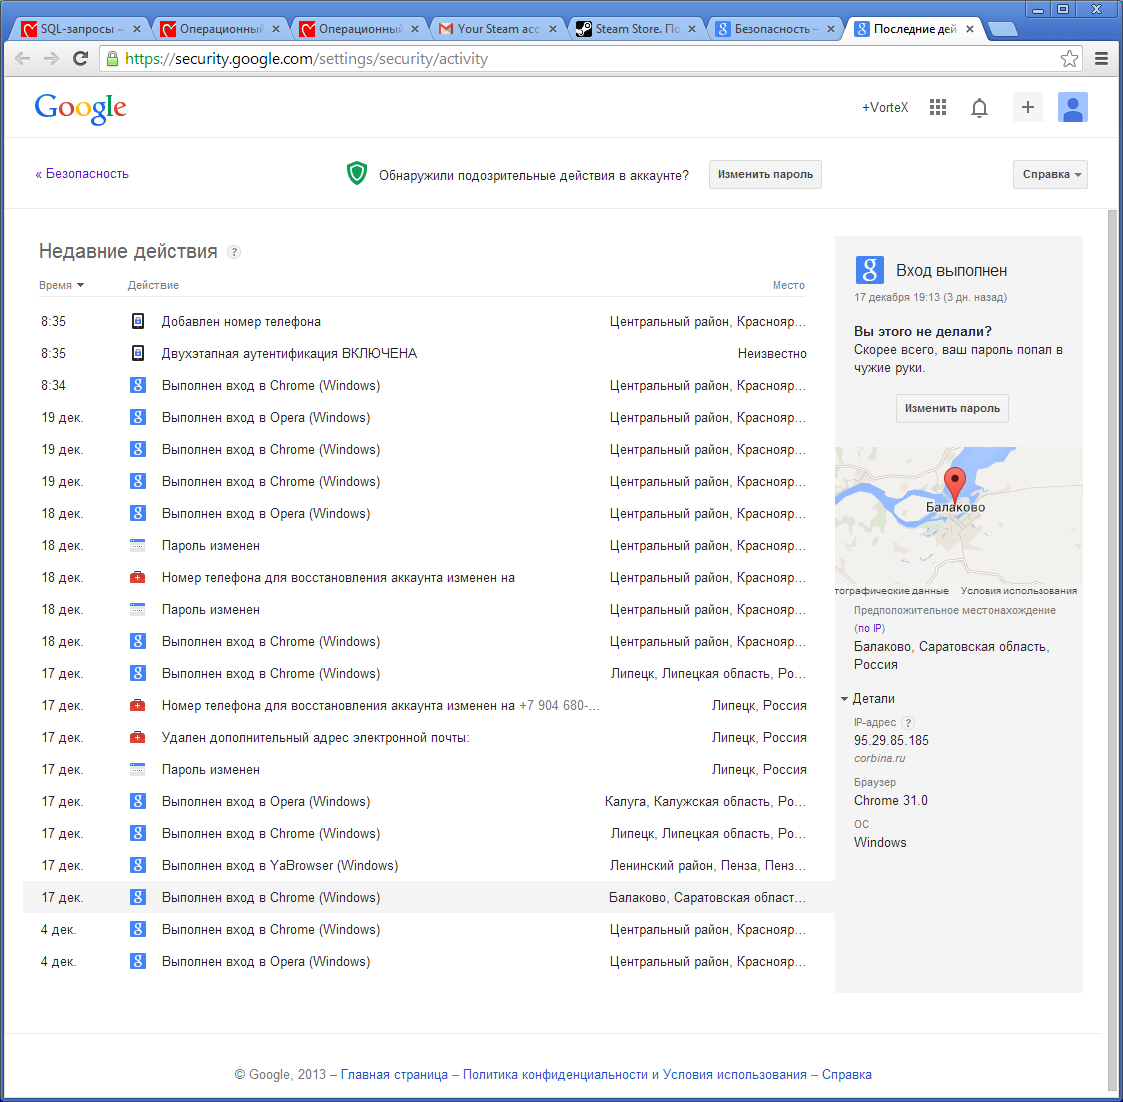Open the Справка dropdown button
Screen dimensions: 1123x1102
point(1050,174)
